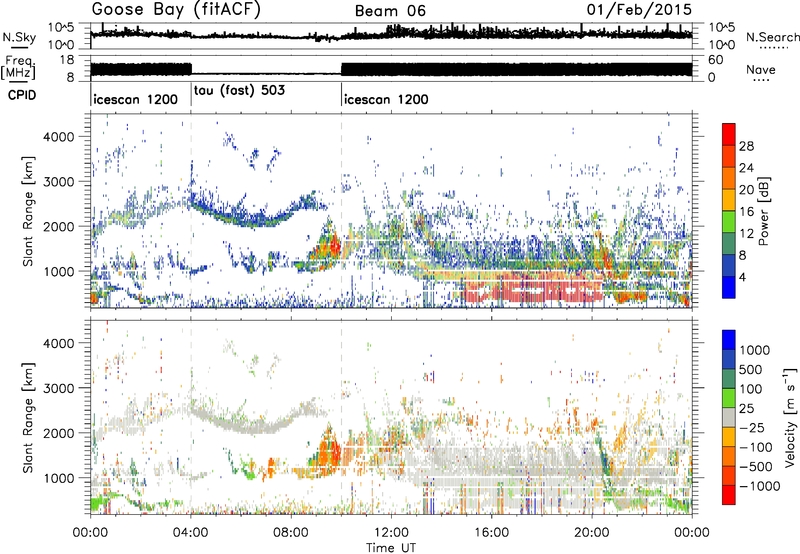The image size is (800, 554).
Task: Click the "60" Nave axis tick value
Action: [715, 60]
